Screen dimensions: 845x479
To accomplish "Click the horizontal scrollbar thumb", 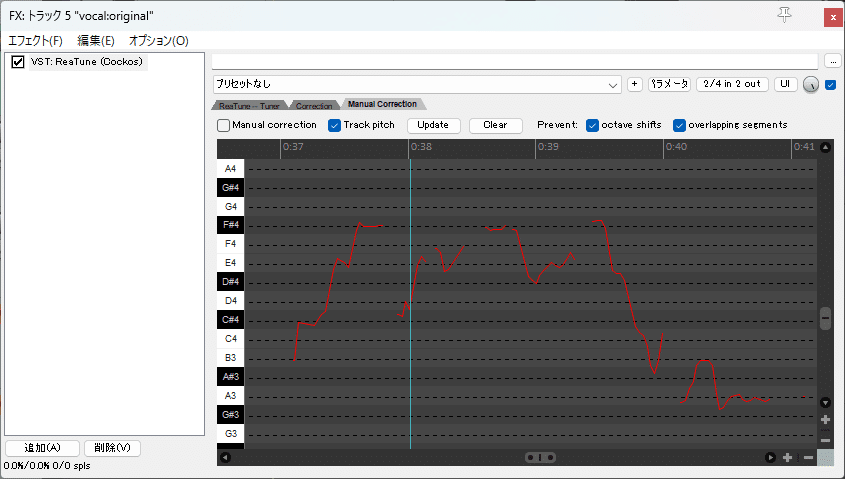I will [x=540, y=457].
